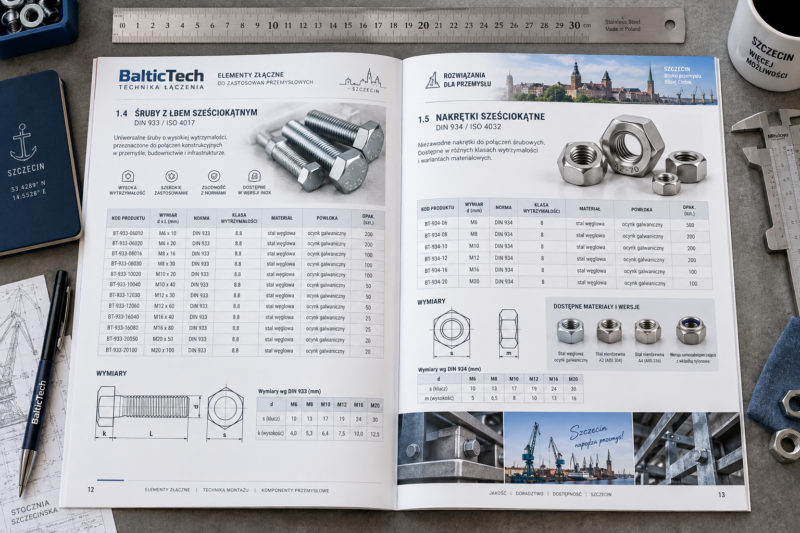This screenshot has width=800, height=533.
Task: Click the Wymiary wg DIN 934 (mm) caption
Action: point(449,369)
